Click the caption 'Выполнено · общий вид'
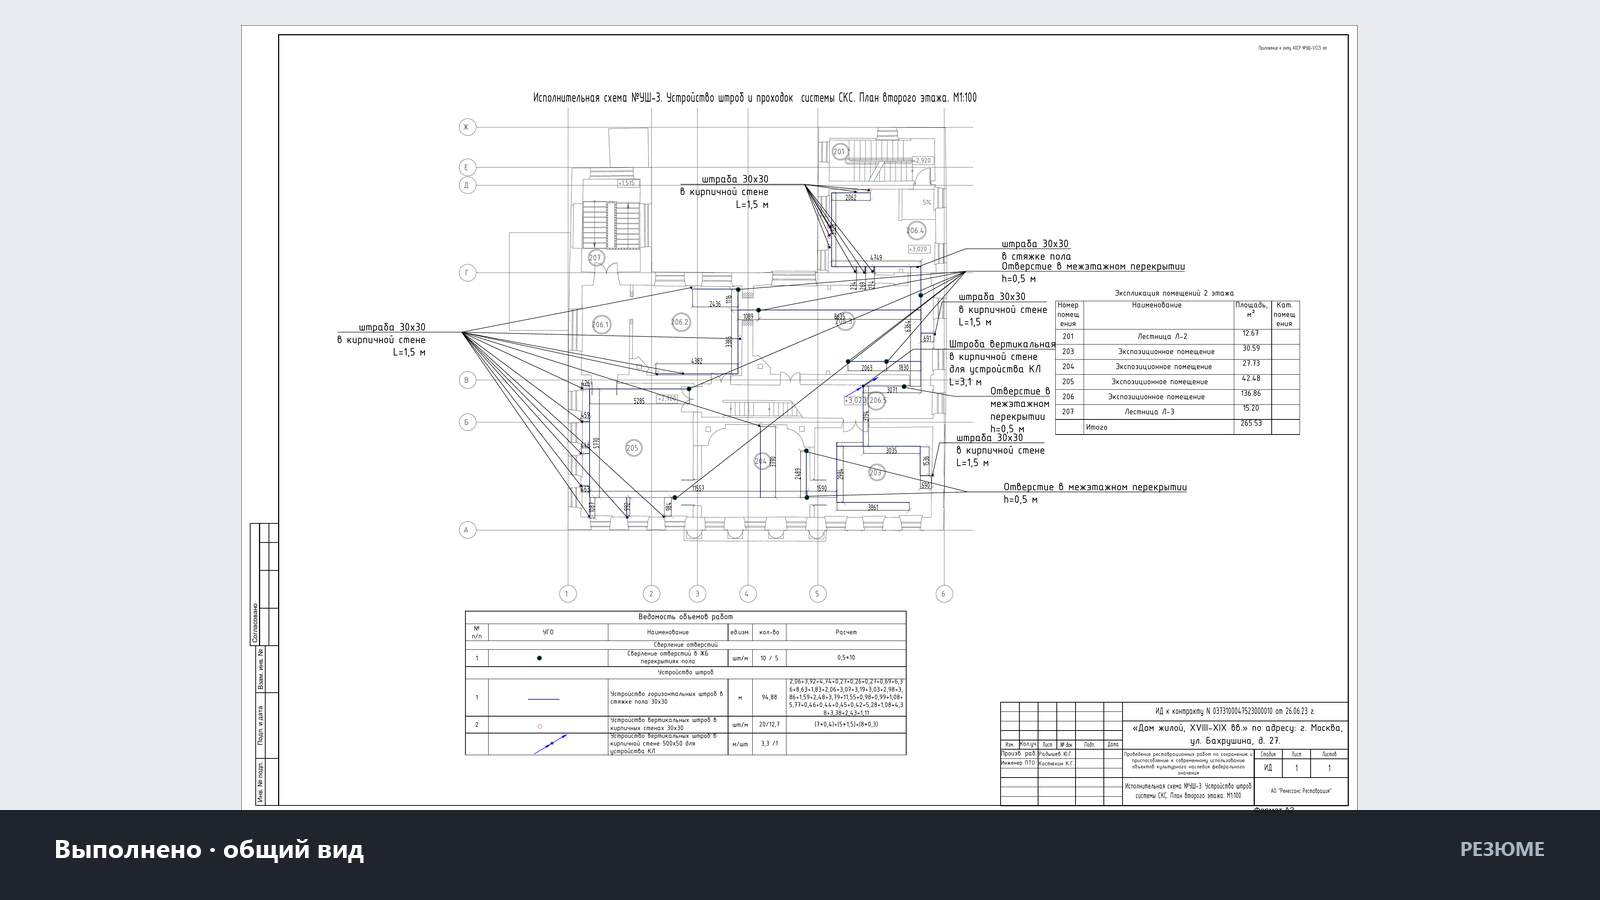1600x900 pixels. pos(209,849)
